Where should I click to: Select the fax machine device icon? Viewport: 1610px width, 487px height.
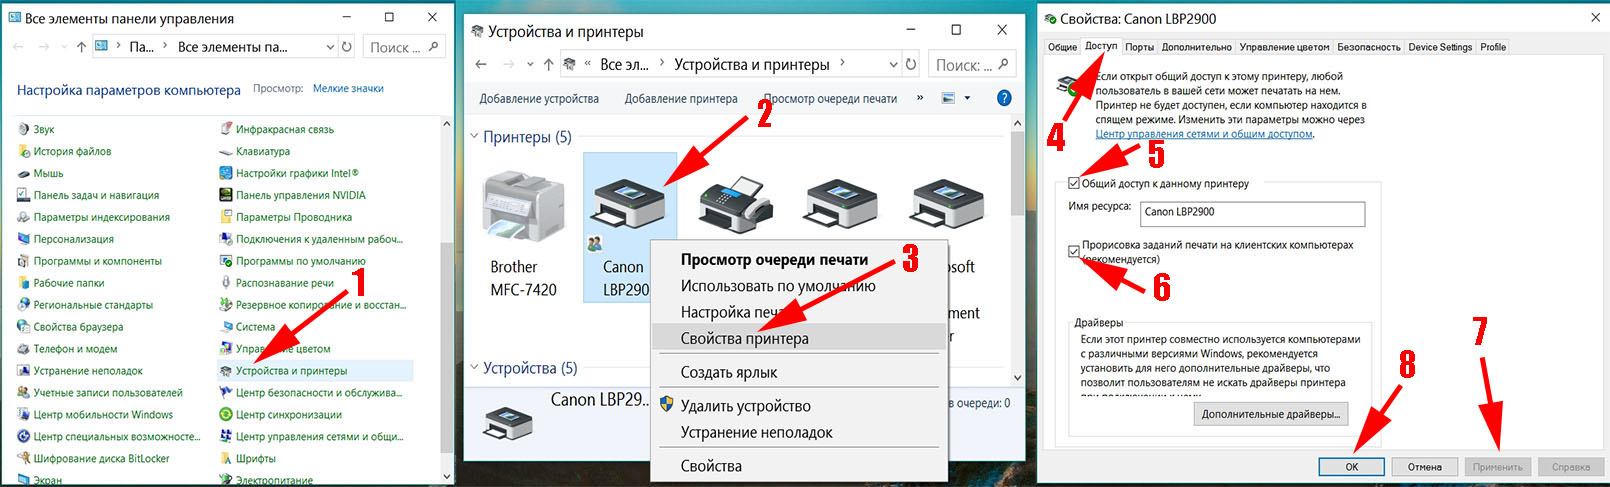(735, 203)
